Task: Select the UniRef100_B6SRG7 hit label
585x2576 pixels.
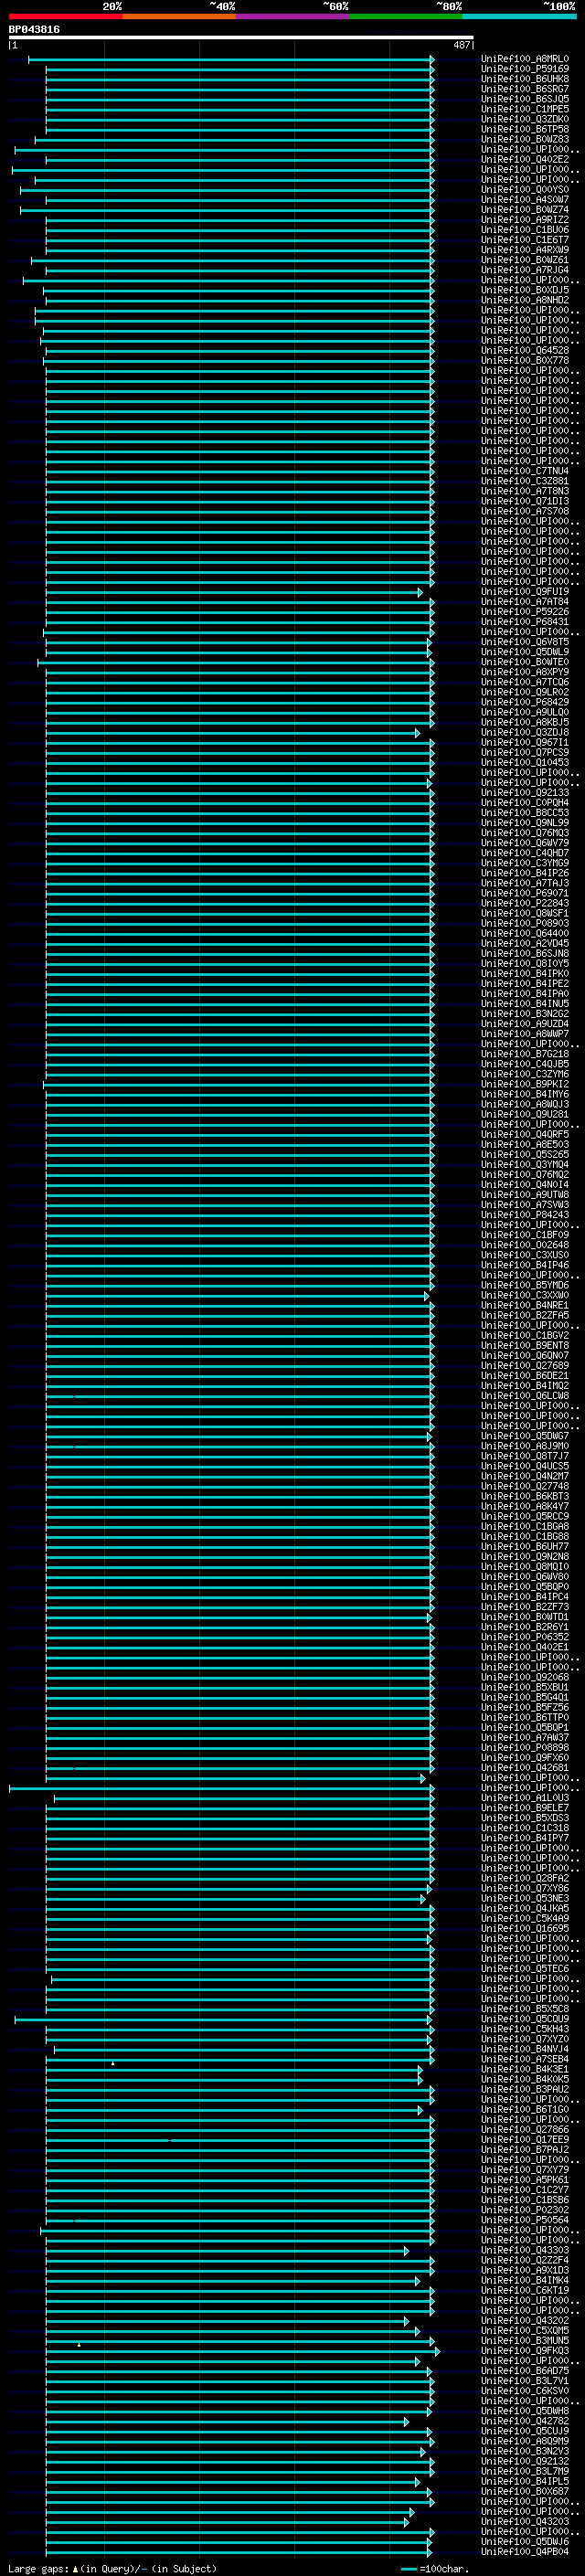Action: tap(524, 89)
